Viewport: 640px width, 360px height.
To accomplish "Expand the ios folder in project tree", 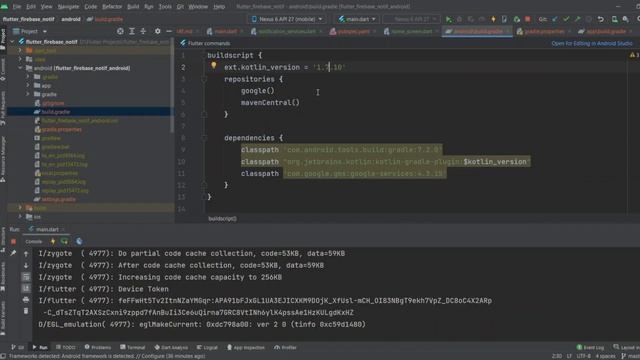I will tap(20, 217).
